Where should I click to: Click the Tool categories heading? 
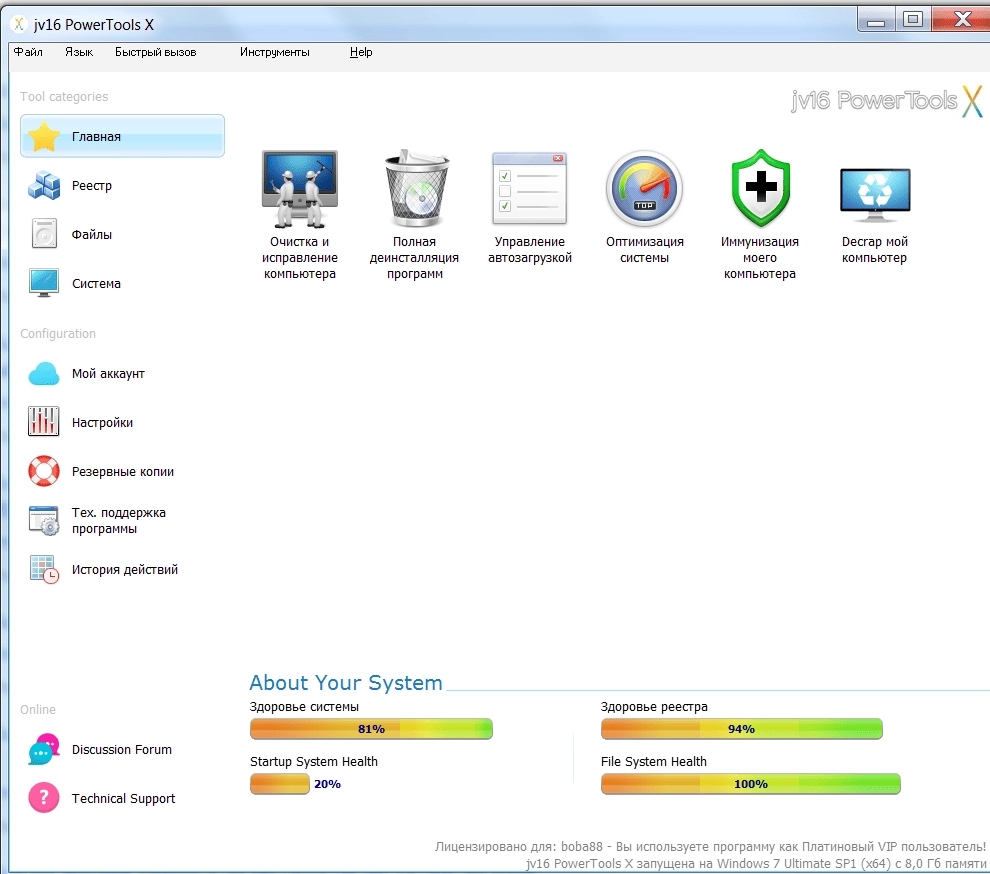click(x=64, y=97)
